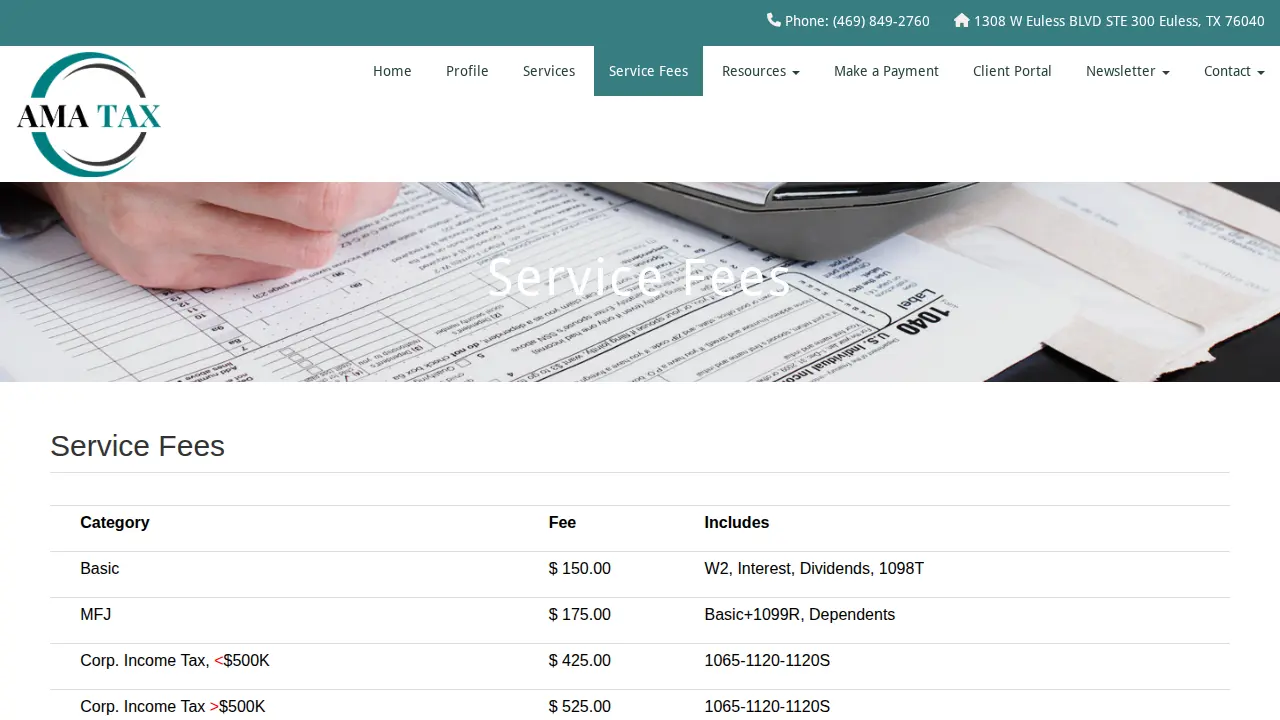Open the 1308 W Euless BLVD address link
The width and height of the screenshot is (1280, 720).
[x=1119, y=21]
